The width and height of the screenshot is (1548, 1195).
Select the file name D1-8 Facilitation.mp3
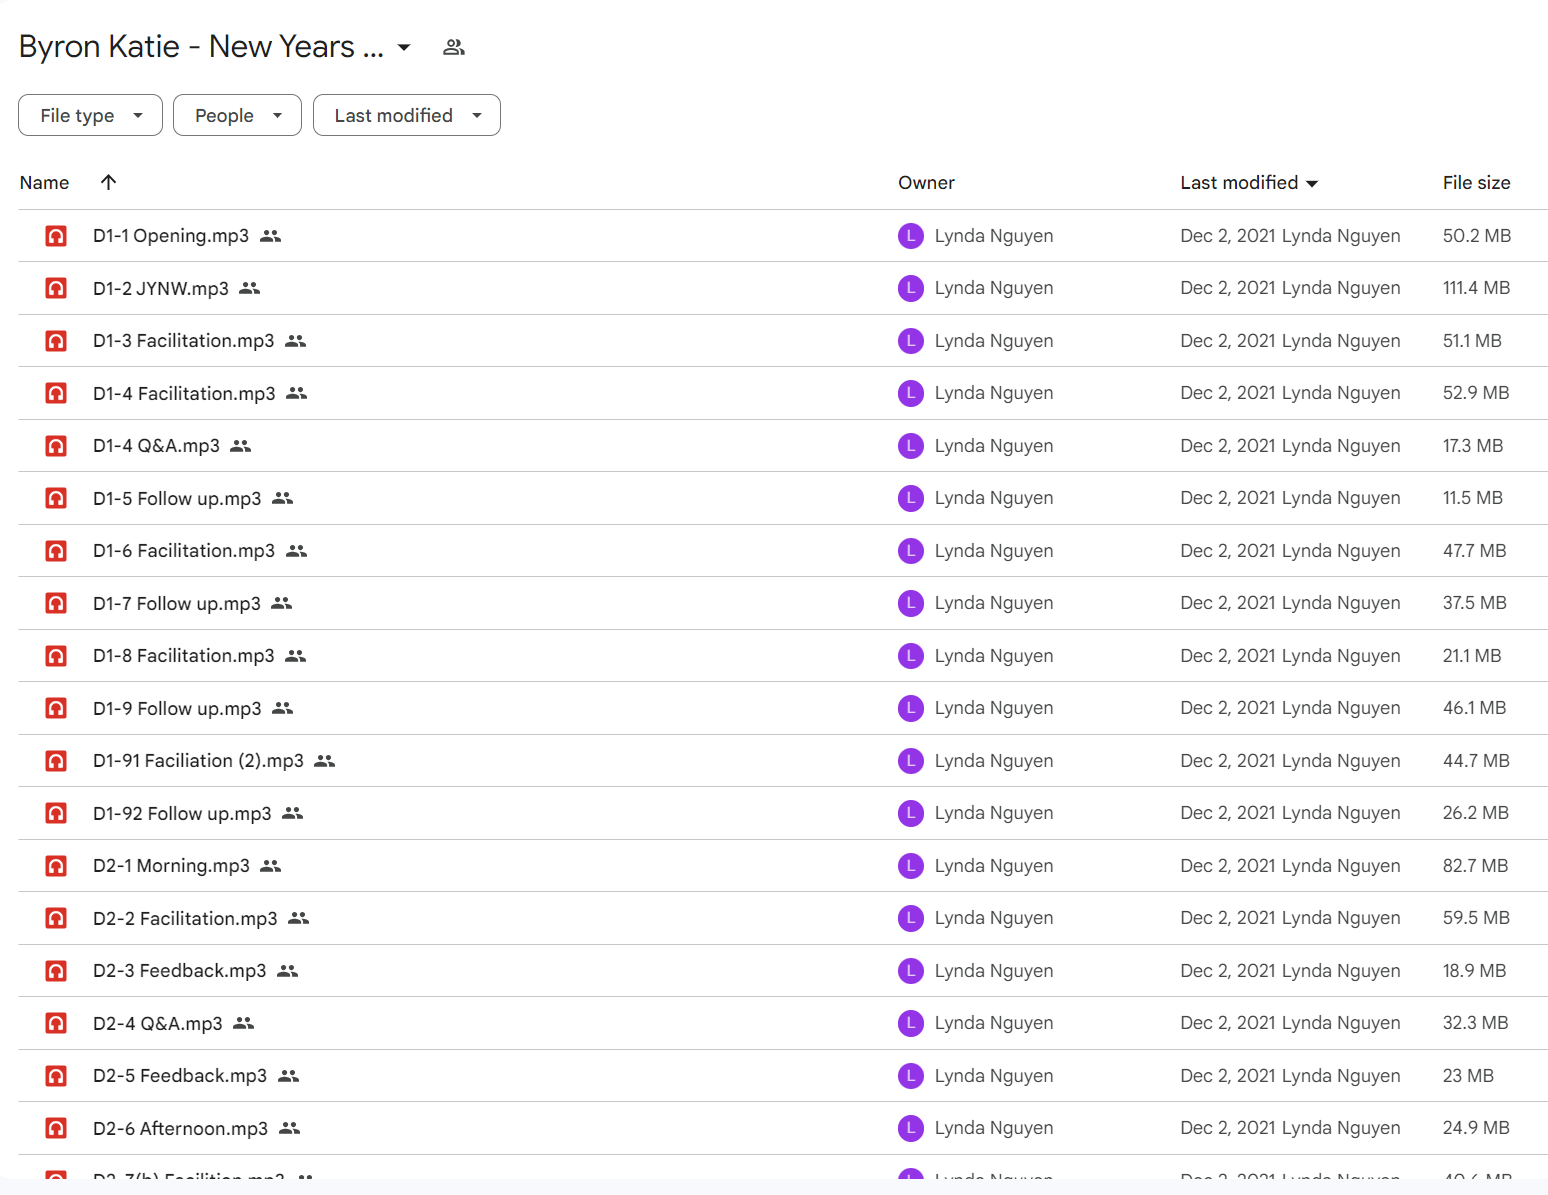(184, 656)
